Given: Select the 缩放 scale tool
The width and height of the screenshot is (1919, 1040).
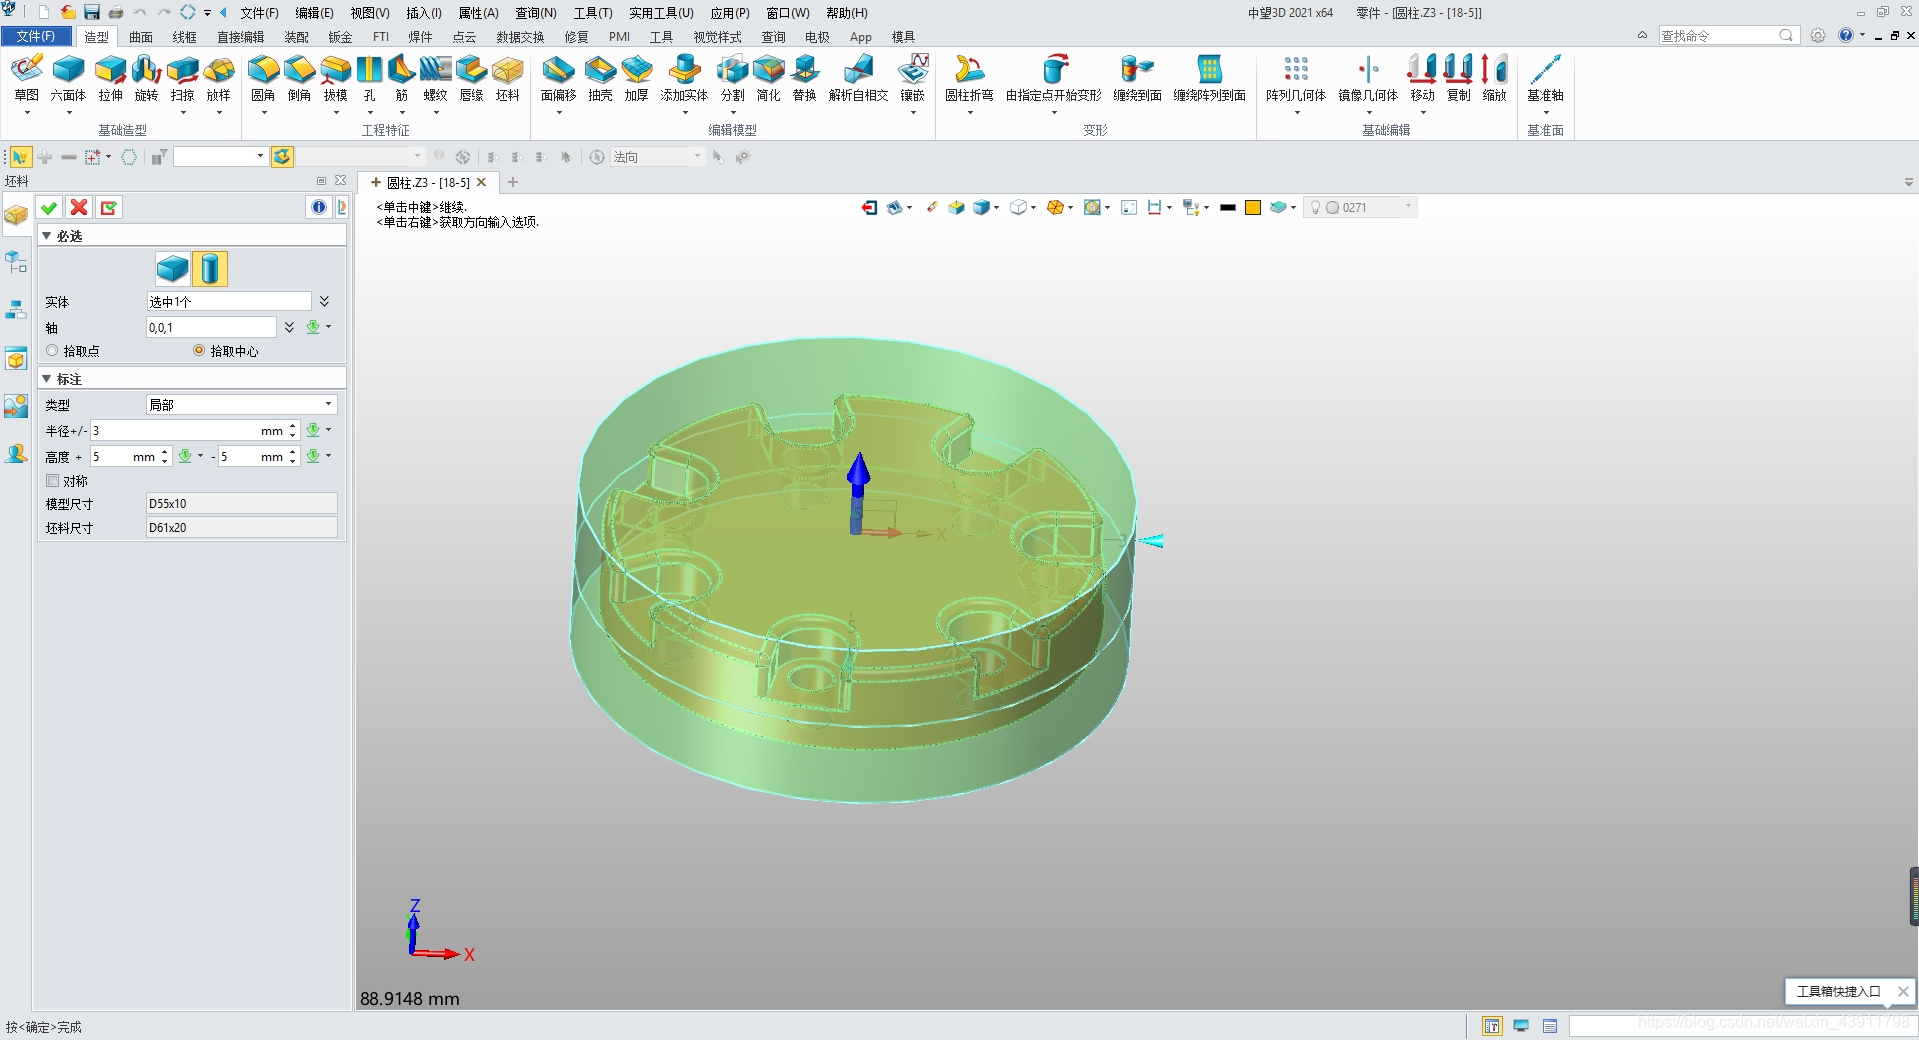Looking at the screenshot, I should [1494, 78].
